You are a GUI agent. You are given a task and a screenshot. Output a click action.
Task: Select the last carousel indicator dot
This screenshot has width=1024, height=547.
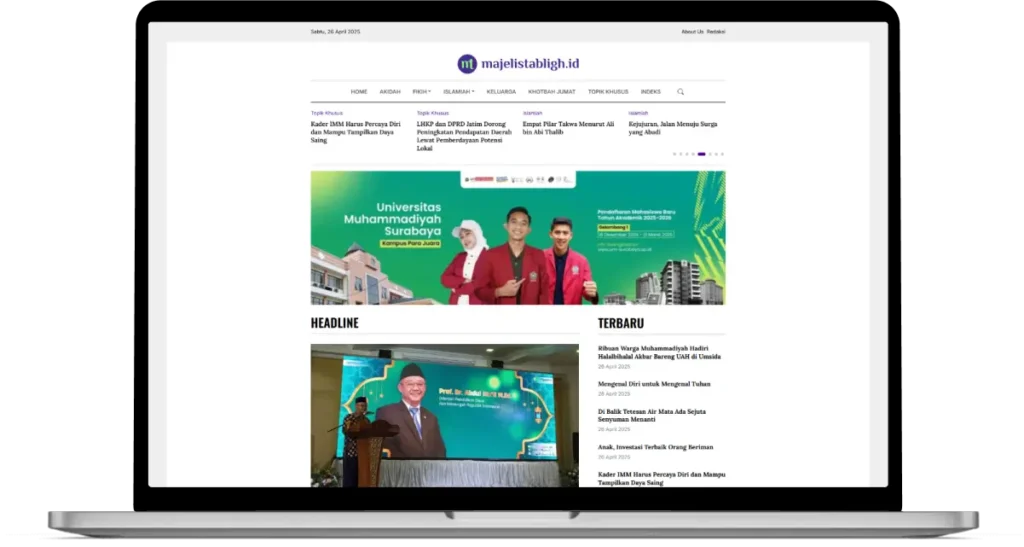(x=722, y=155)
